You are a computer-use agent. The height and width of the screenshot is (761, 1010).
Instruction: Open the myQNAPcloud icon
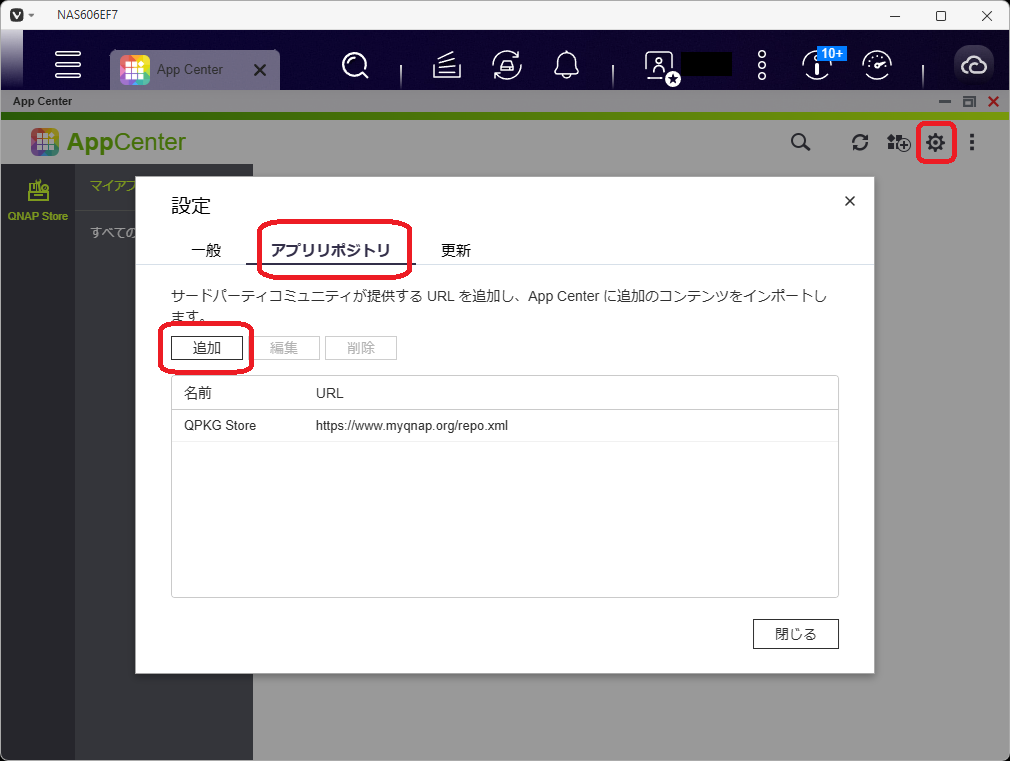(974, 64)
